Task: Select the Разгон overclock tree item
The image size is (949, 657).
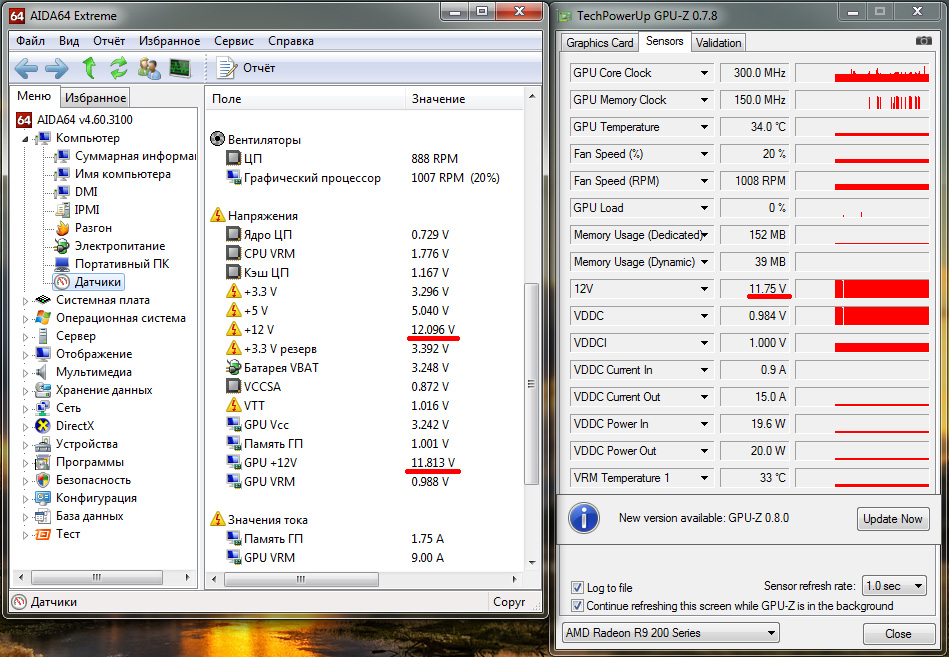Action: [x=83, y=228]
